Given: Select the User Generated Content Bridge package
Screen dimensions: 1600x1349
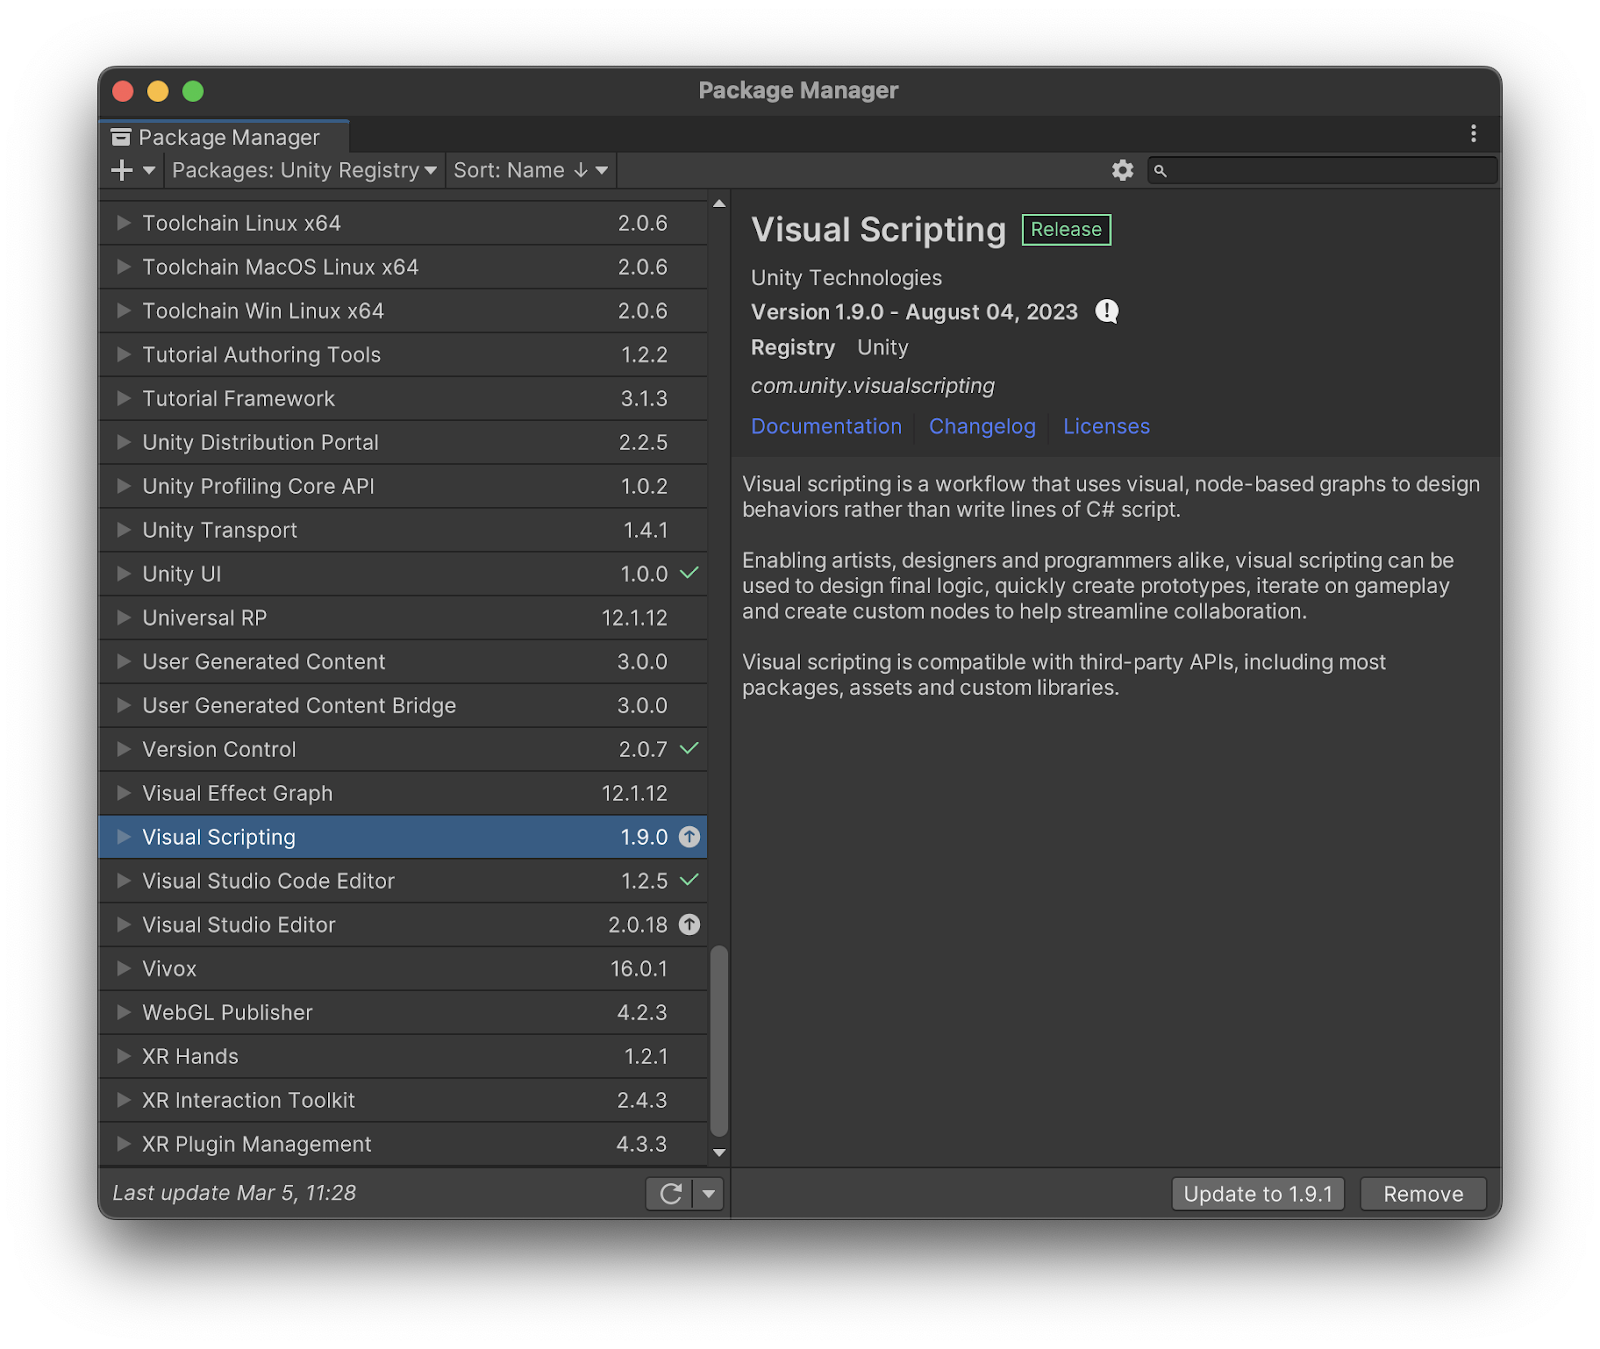Looking at the screenshot, I should click(403, 706).
